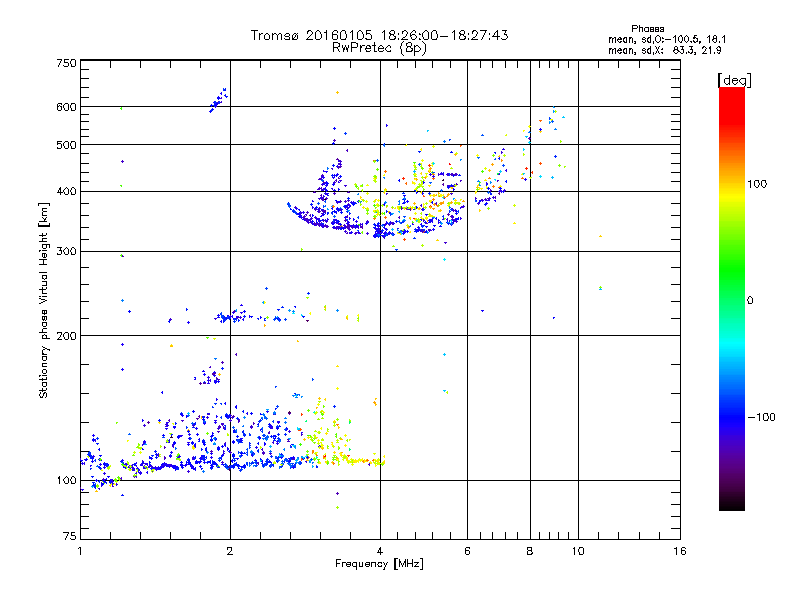
Task: Click the y-axis tick label '200'
Action: point(66,336)
